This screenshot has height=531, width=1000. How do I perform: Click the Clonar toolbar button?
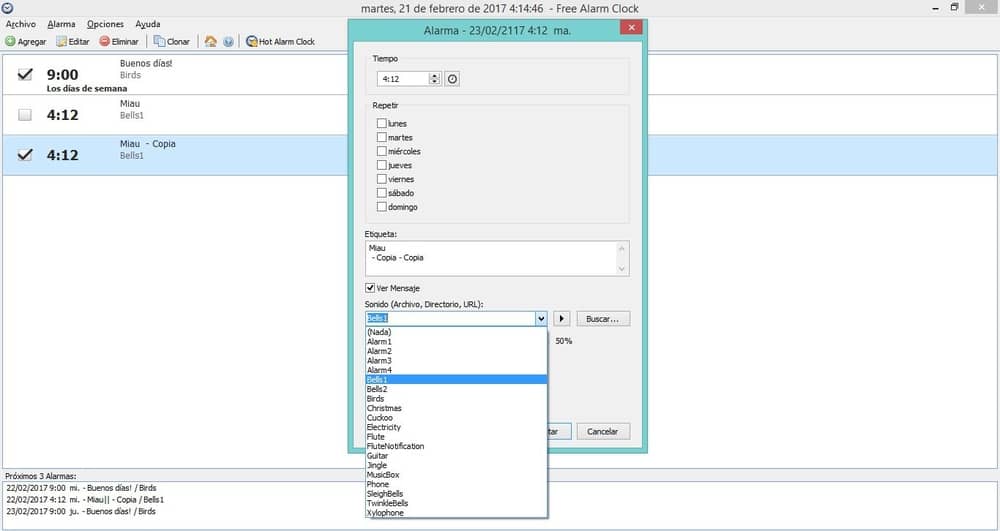172,41
